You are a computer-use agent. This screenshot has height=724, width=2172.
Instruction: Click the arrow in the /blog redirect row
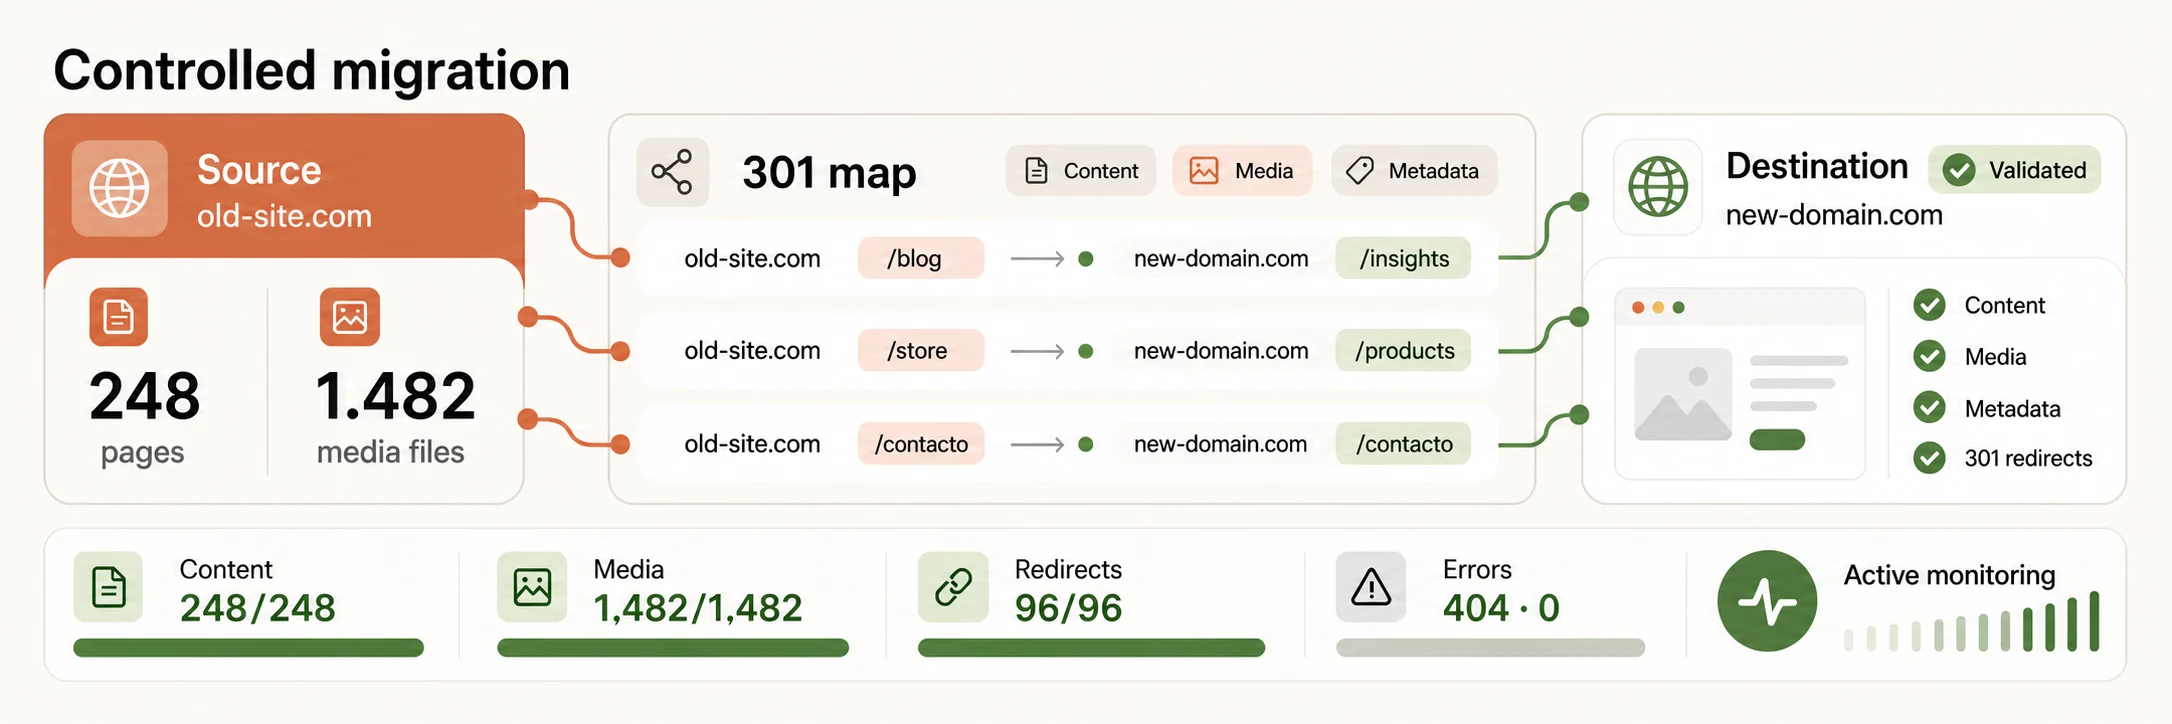click(1038, 259)
